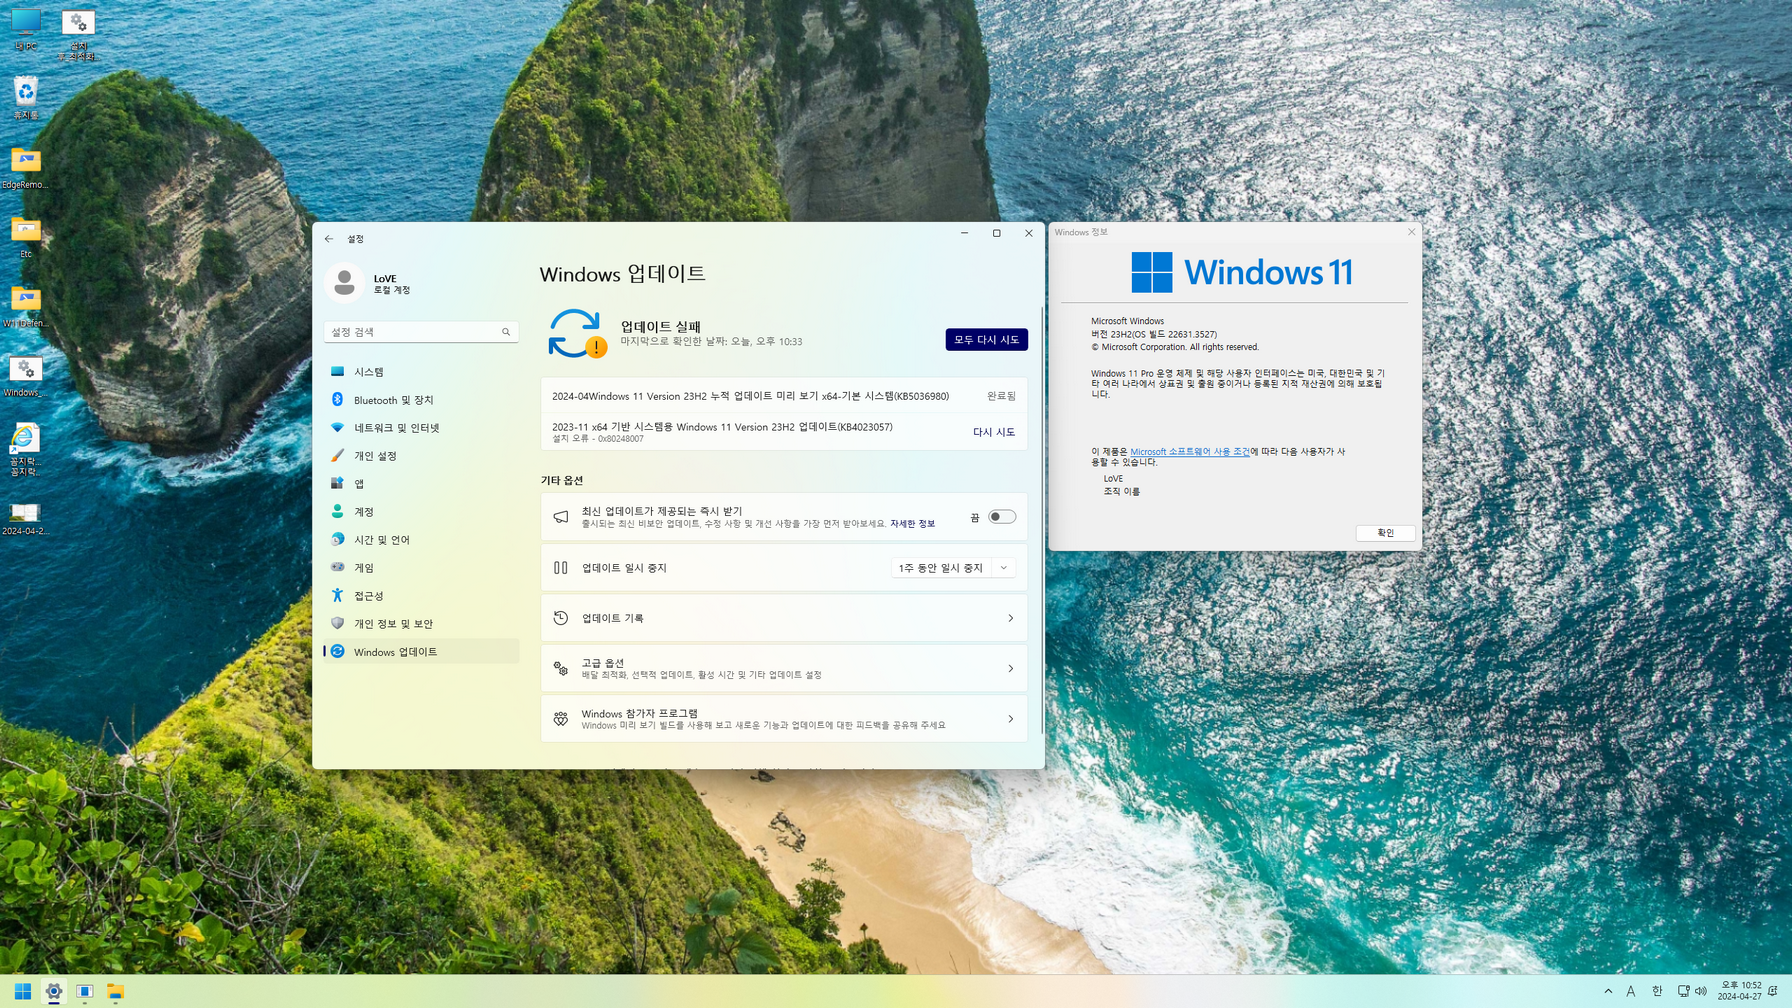The height and width of the screenshot is (1008, 1792).
Task: Select the KB5036980 cumulative update row
Action: coord(784,396)
